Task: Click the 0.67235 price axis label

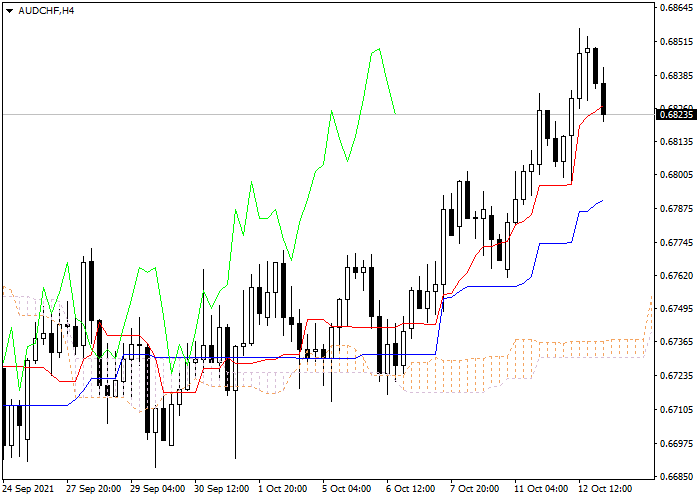Action: [x=677, y=375]
